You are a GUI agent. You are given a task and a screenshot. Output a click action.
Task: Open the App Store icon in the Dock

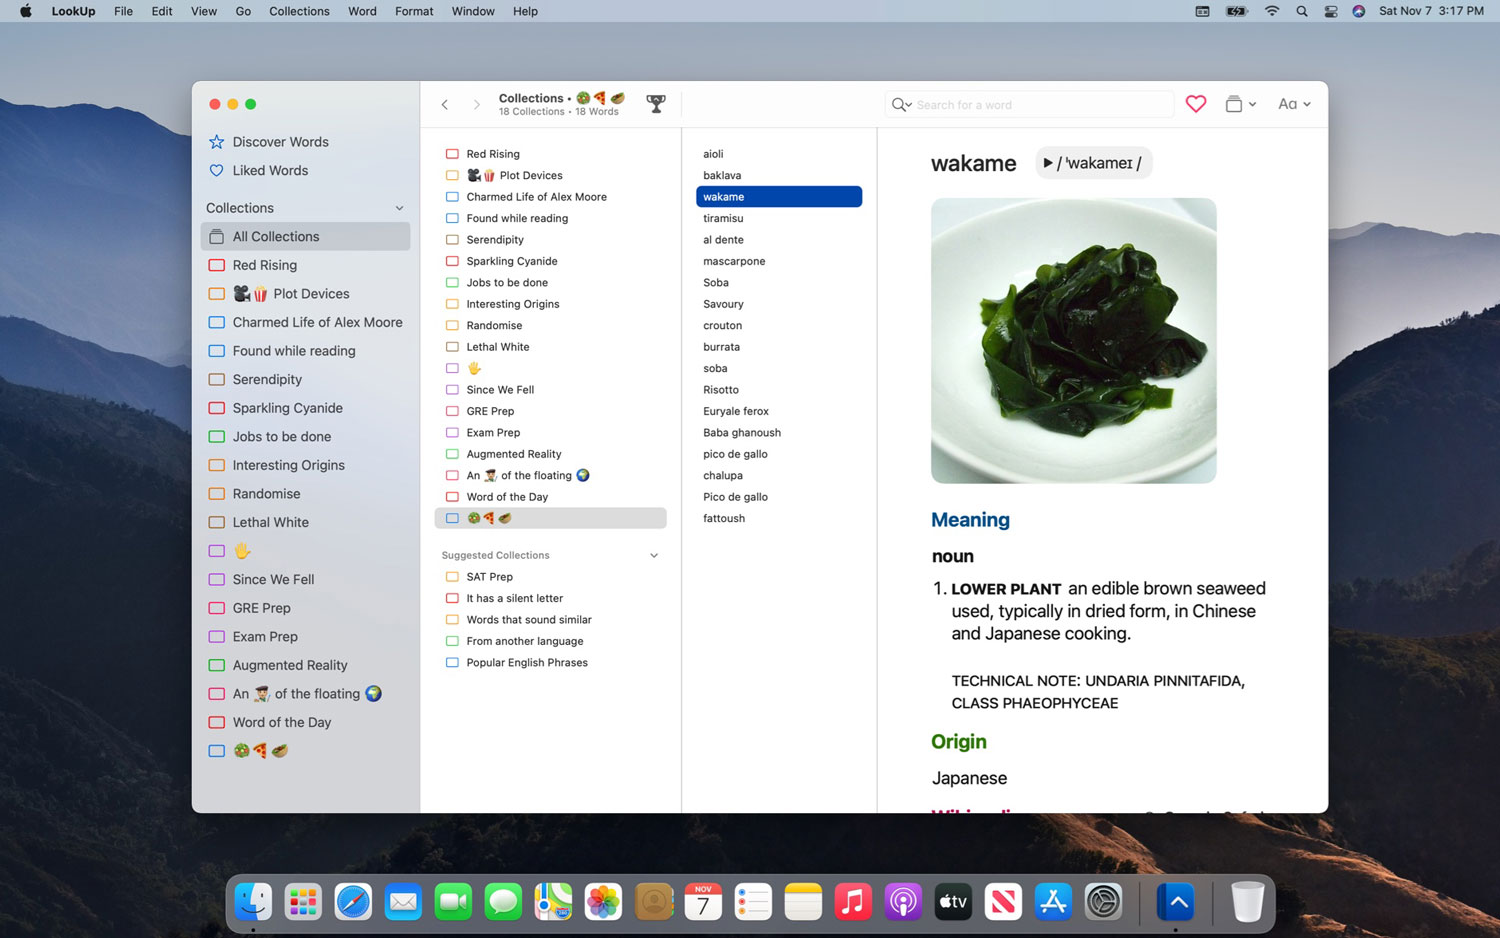coord(1053,902)
